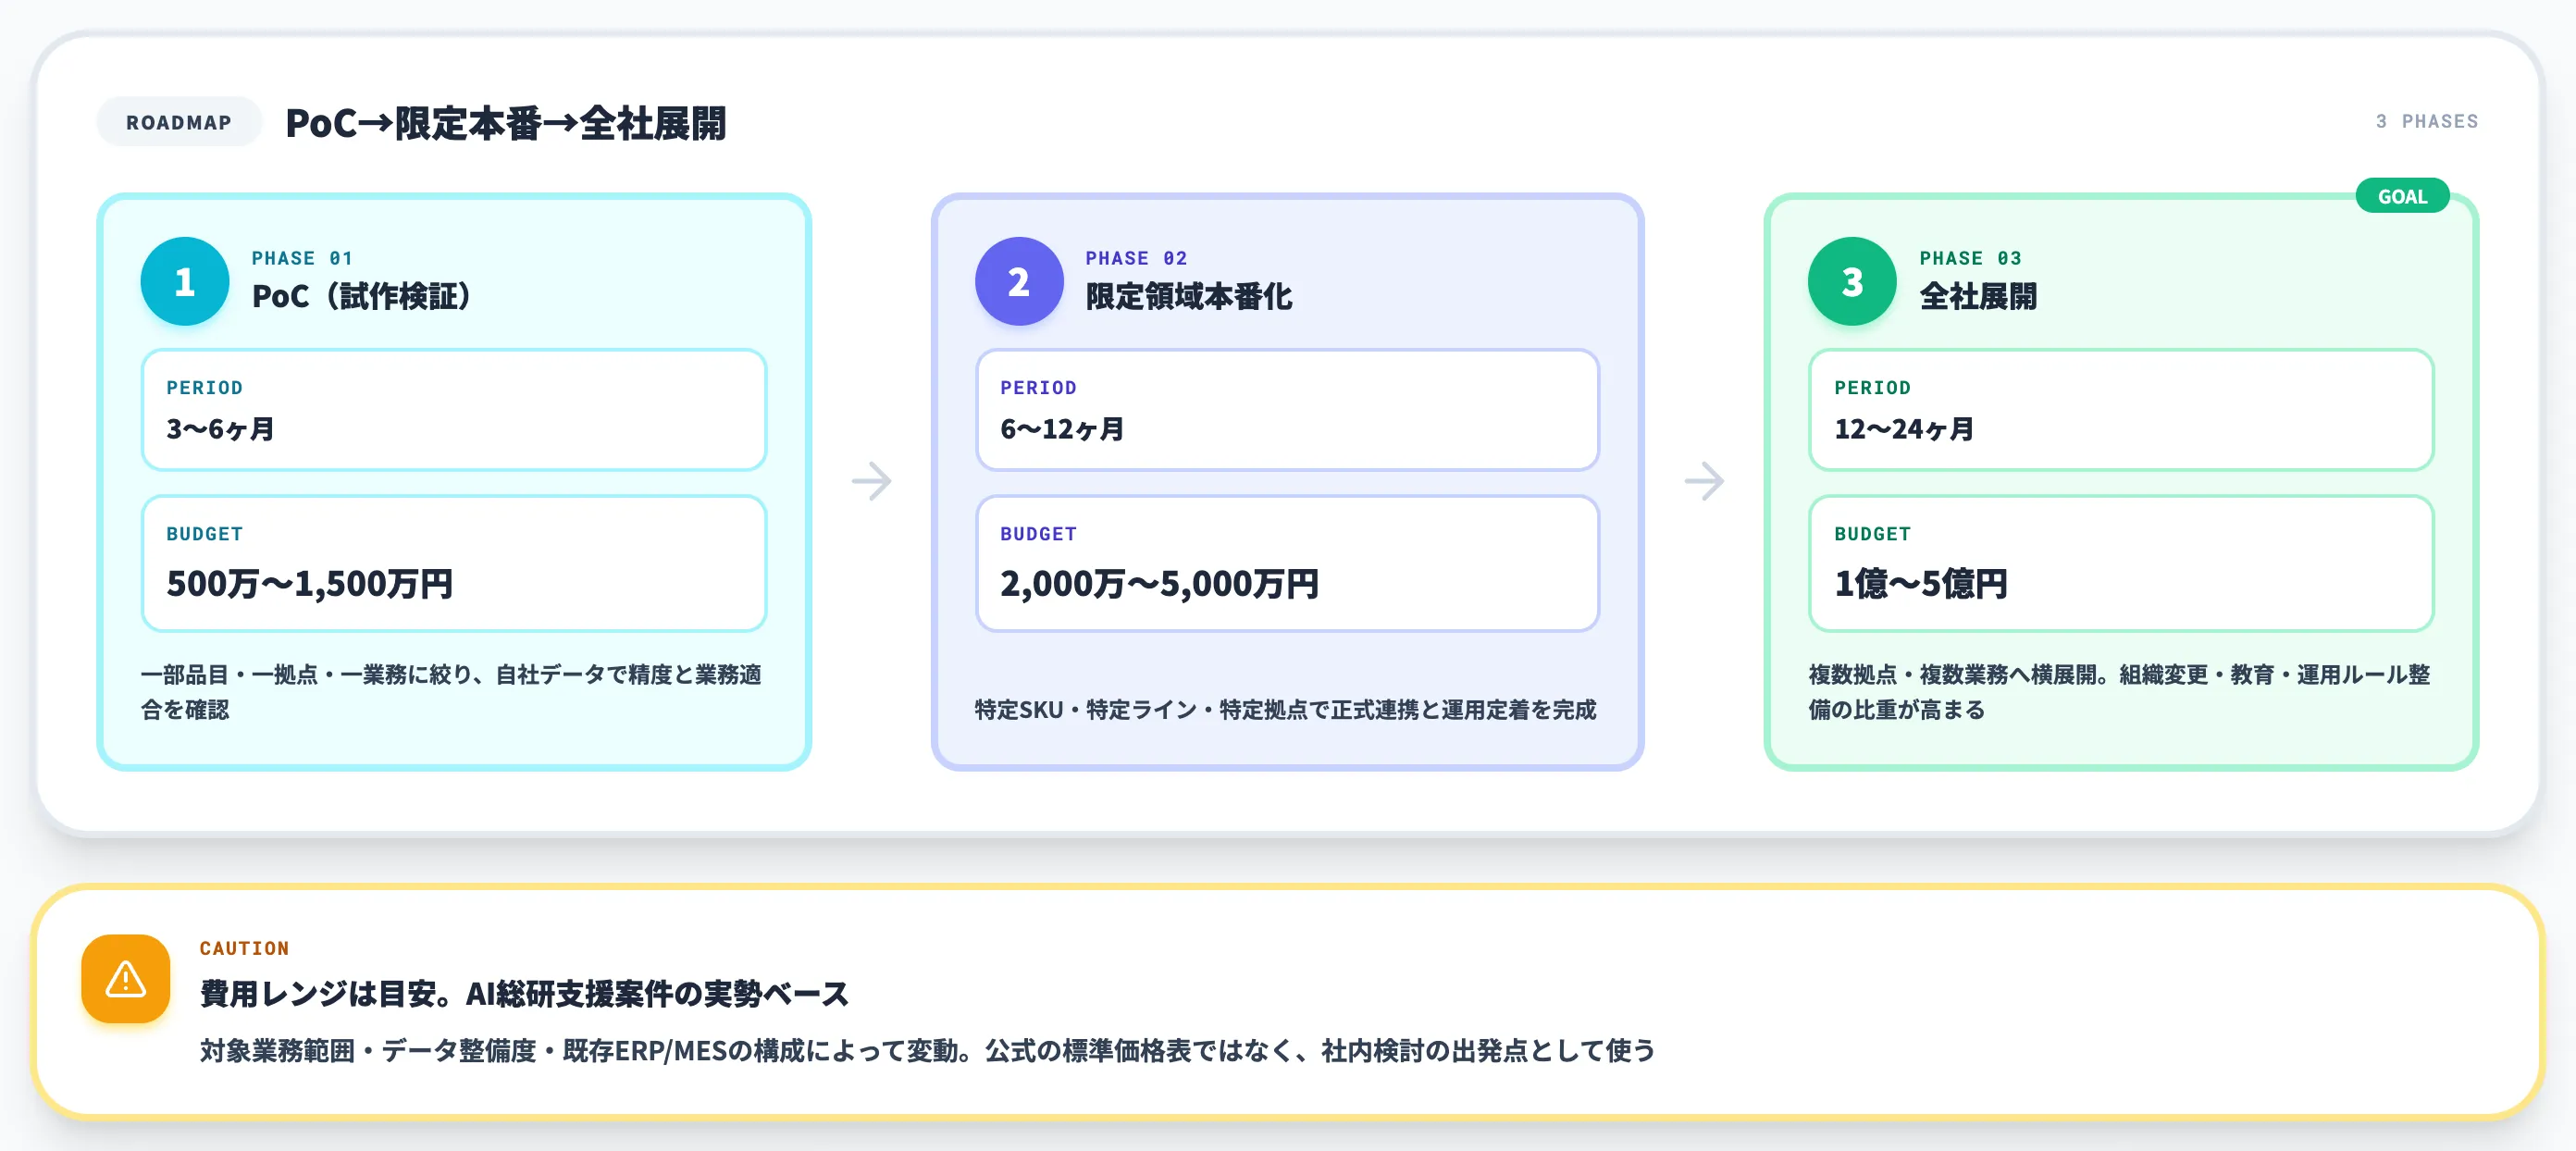Image resolution: width=2576 pixels, height=1151 pixels.
Task: Click the '3 PHASES' label
Action: (x=2427, y=121)
